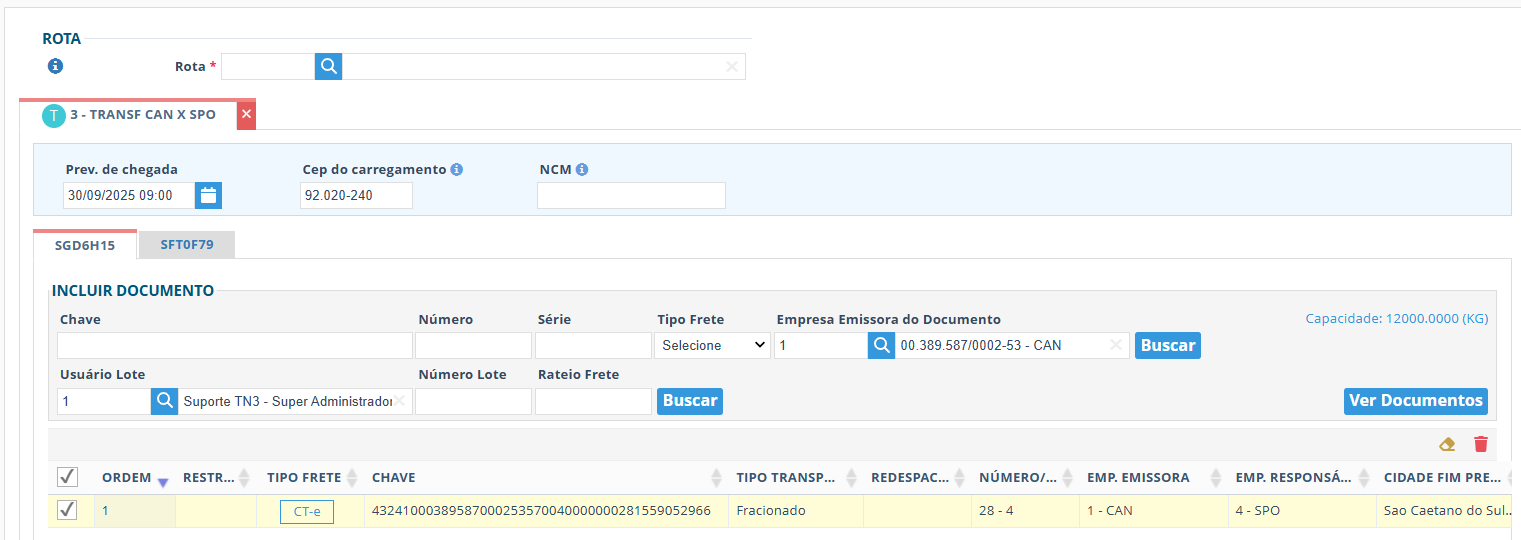Close the 3 - TRANSF CAN X SPO tab
This screenshot has width=1521, height=540.
[x=246, y=115]
